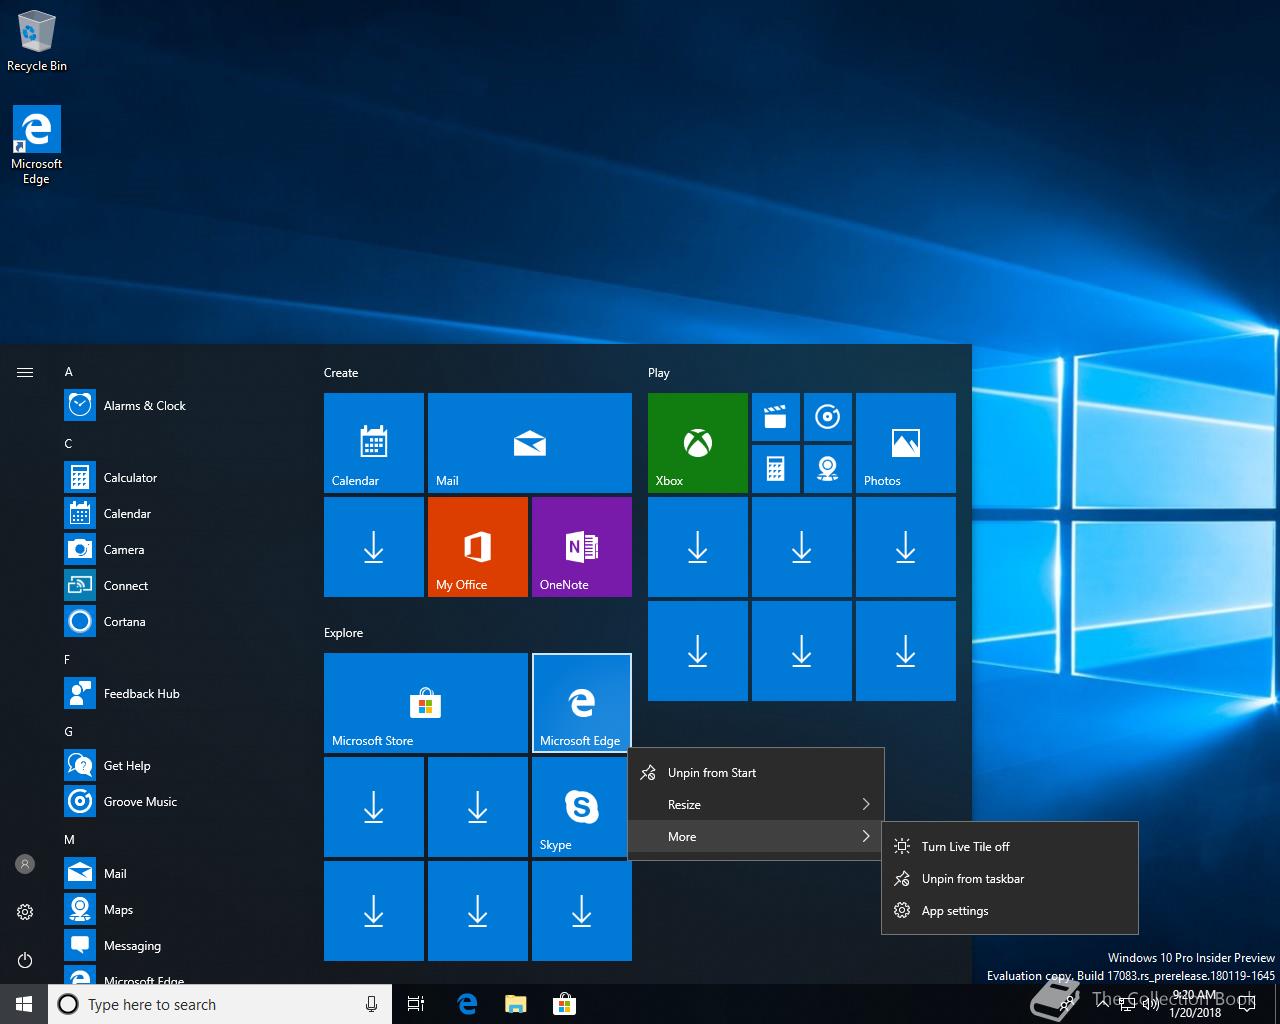Open the Calendar tile in Create group

click(374, 443)
